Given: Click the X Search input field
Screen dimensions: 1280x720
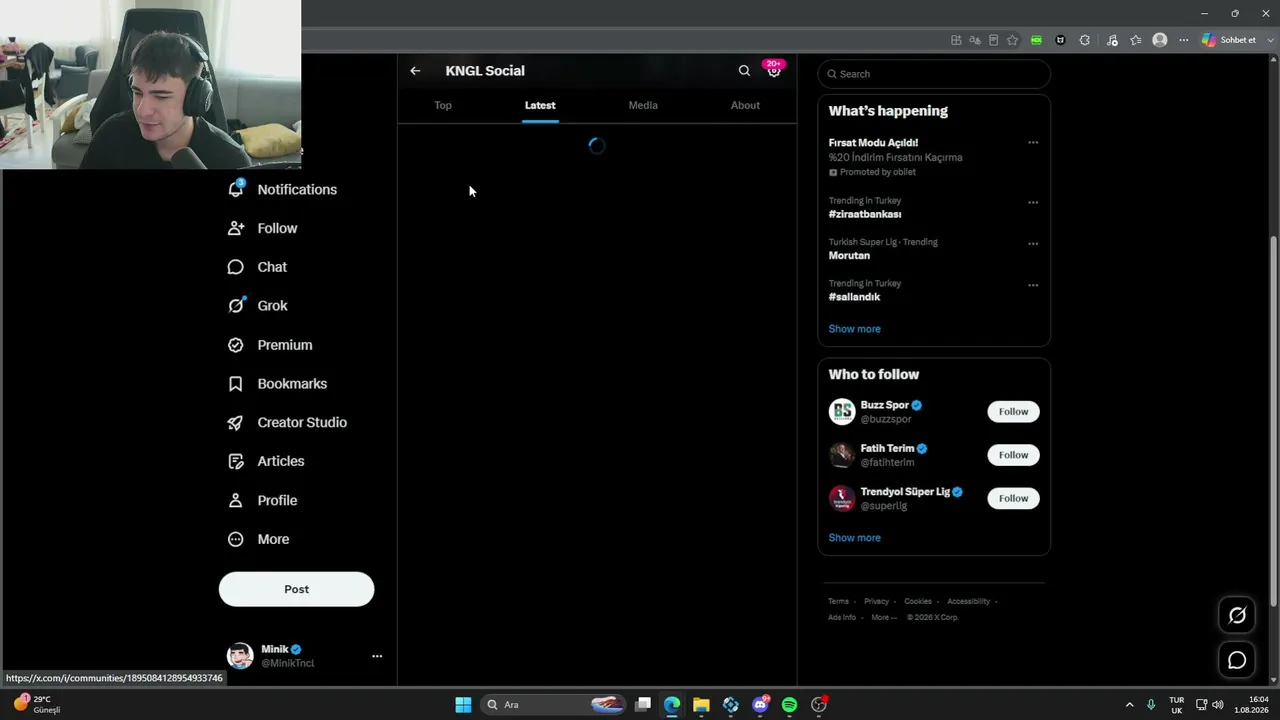Looking at the screenshot, I should 934,74.
